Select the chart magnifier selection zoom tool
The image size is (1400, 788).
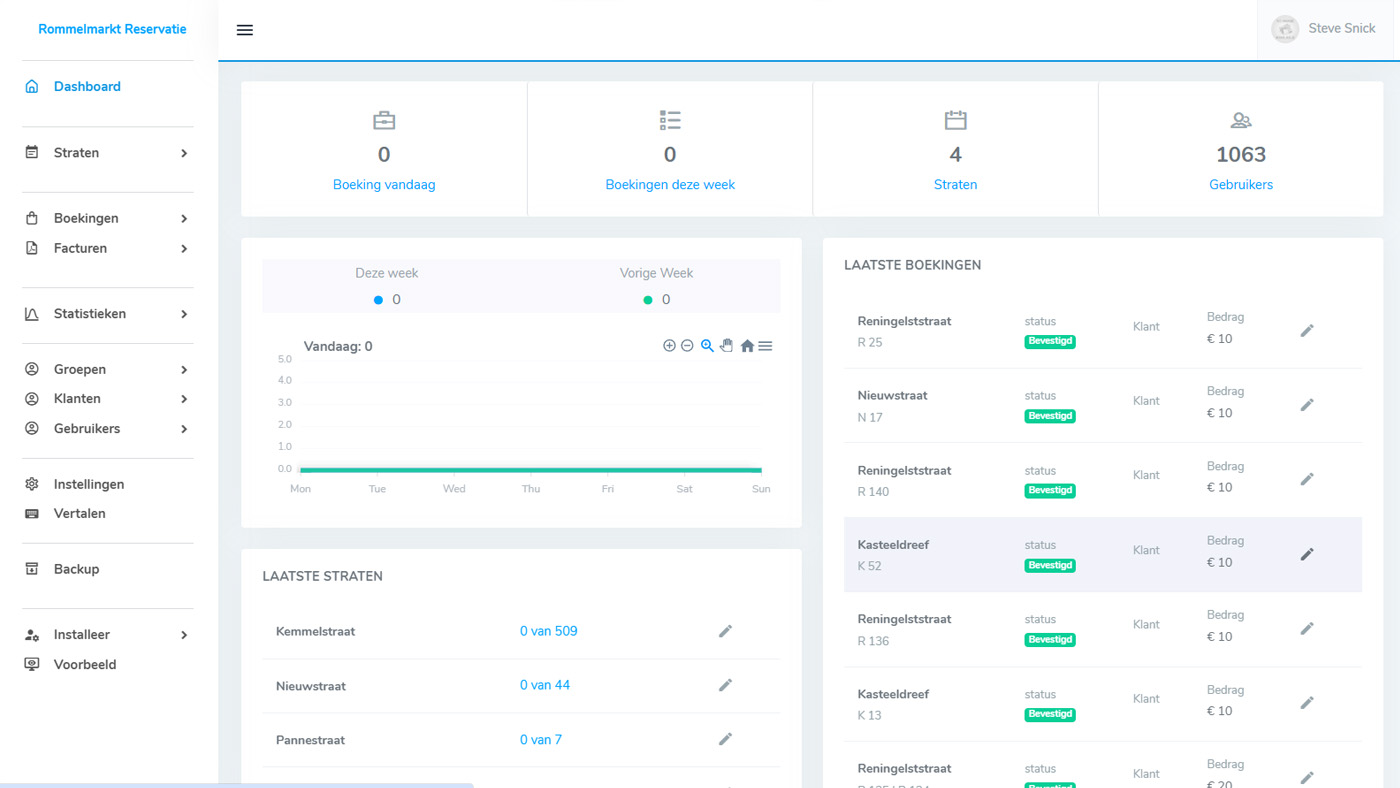click(x=707, y=346)
